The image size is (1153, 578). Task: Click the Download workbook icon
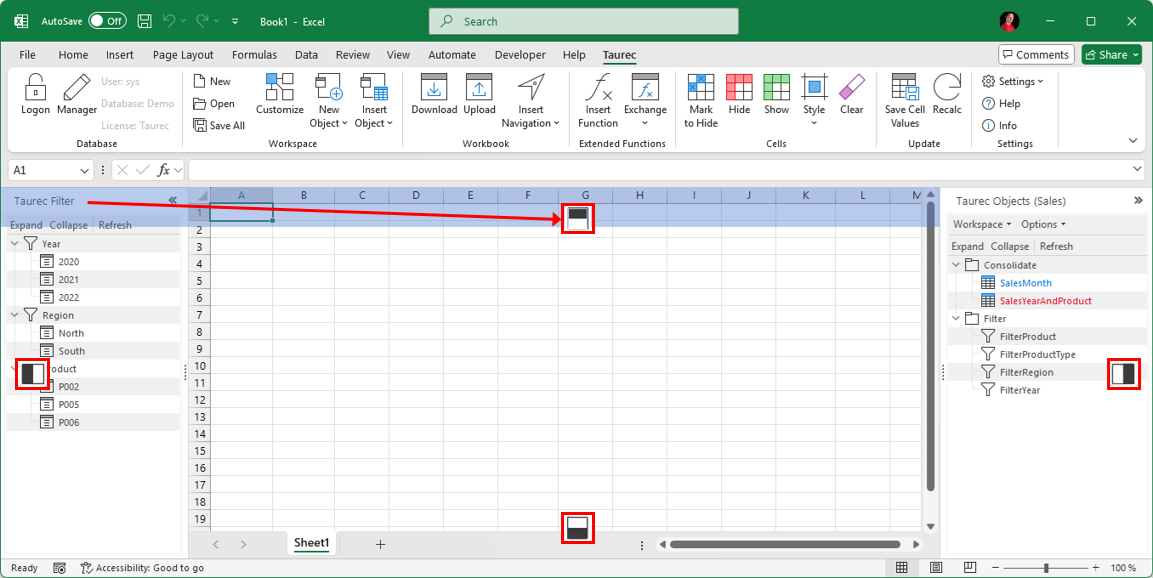coord(434,87)
